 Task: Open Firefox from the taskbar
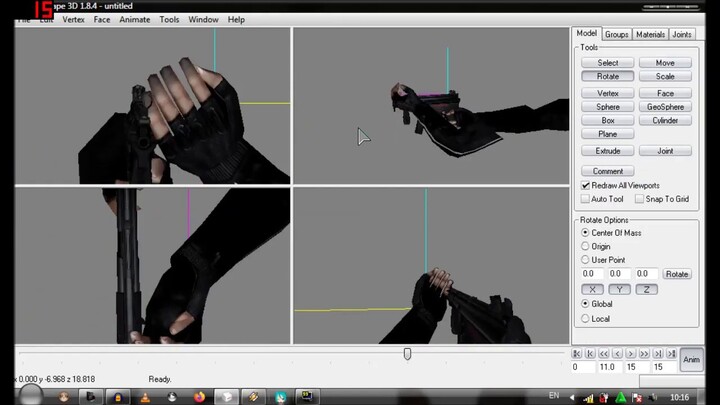199,397
